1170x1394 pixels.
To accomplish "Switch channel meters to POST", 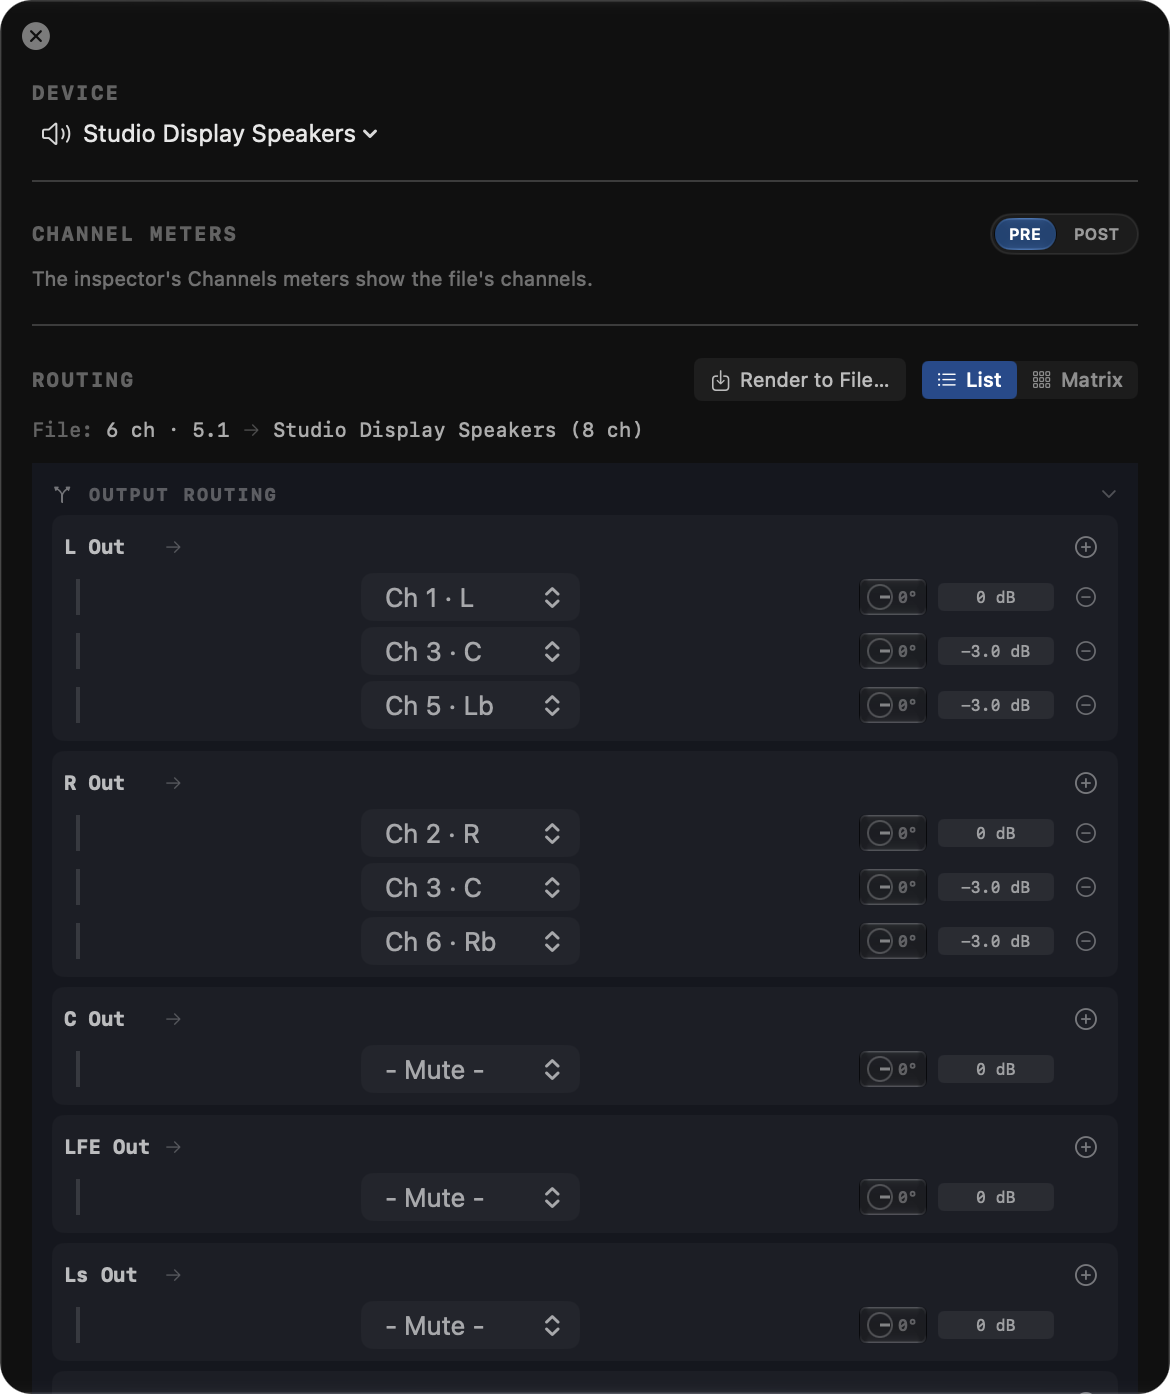I will click(1096, 234).
